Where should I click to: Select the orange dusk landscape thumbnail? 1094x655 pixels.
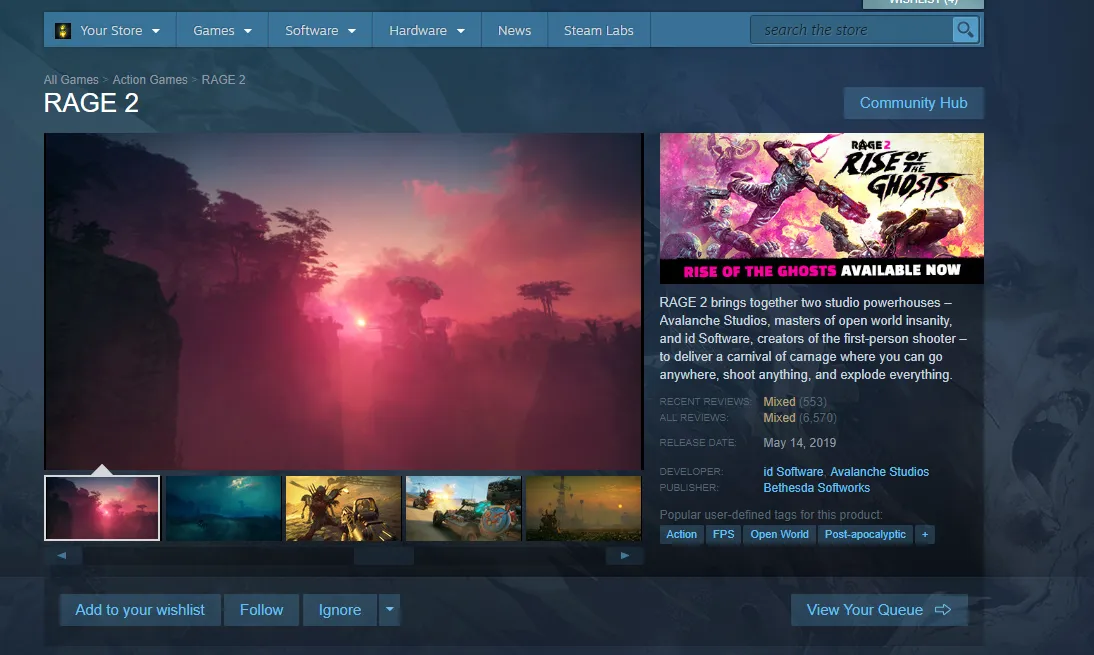[x=583, y=508]
